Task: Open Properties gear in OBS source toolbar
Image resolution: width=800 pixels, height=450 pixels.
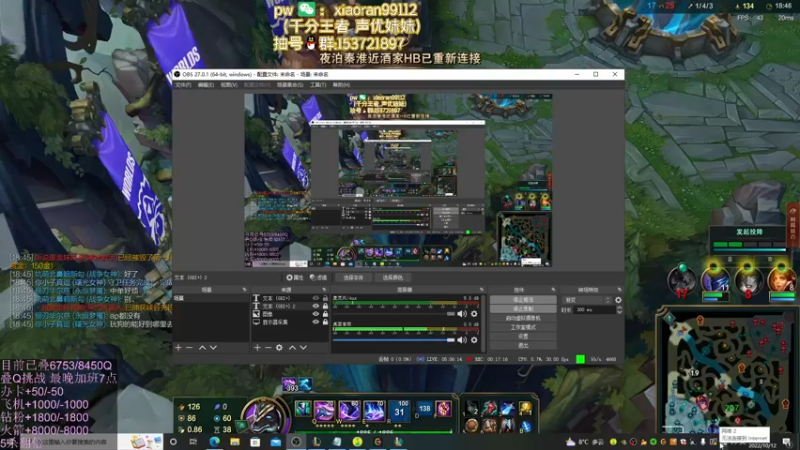Action: (295, 278)
